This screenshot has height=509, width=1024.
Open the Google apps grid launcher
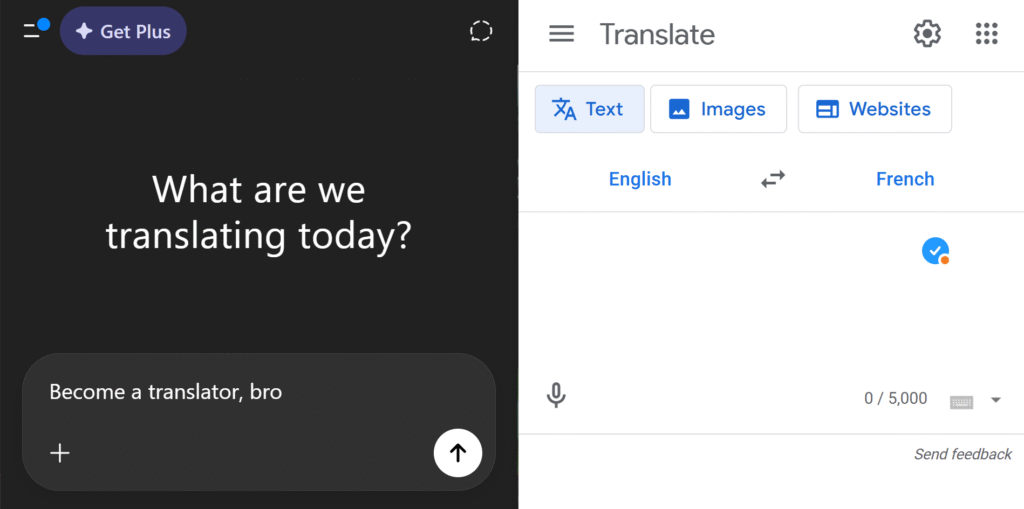coord(986,34)
